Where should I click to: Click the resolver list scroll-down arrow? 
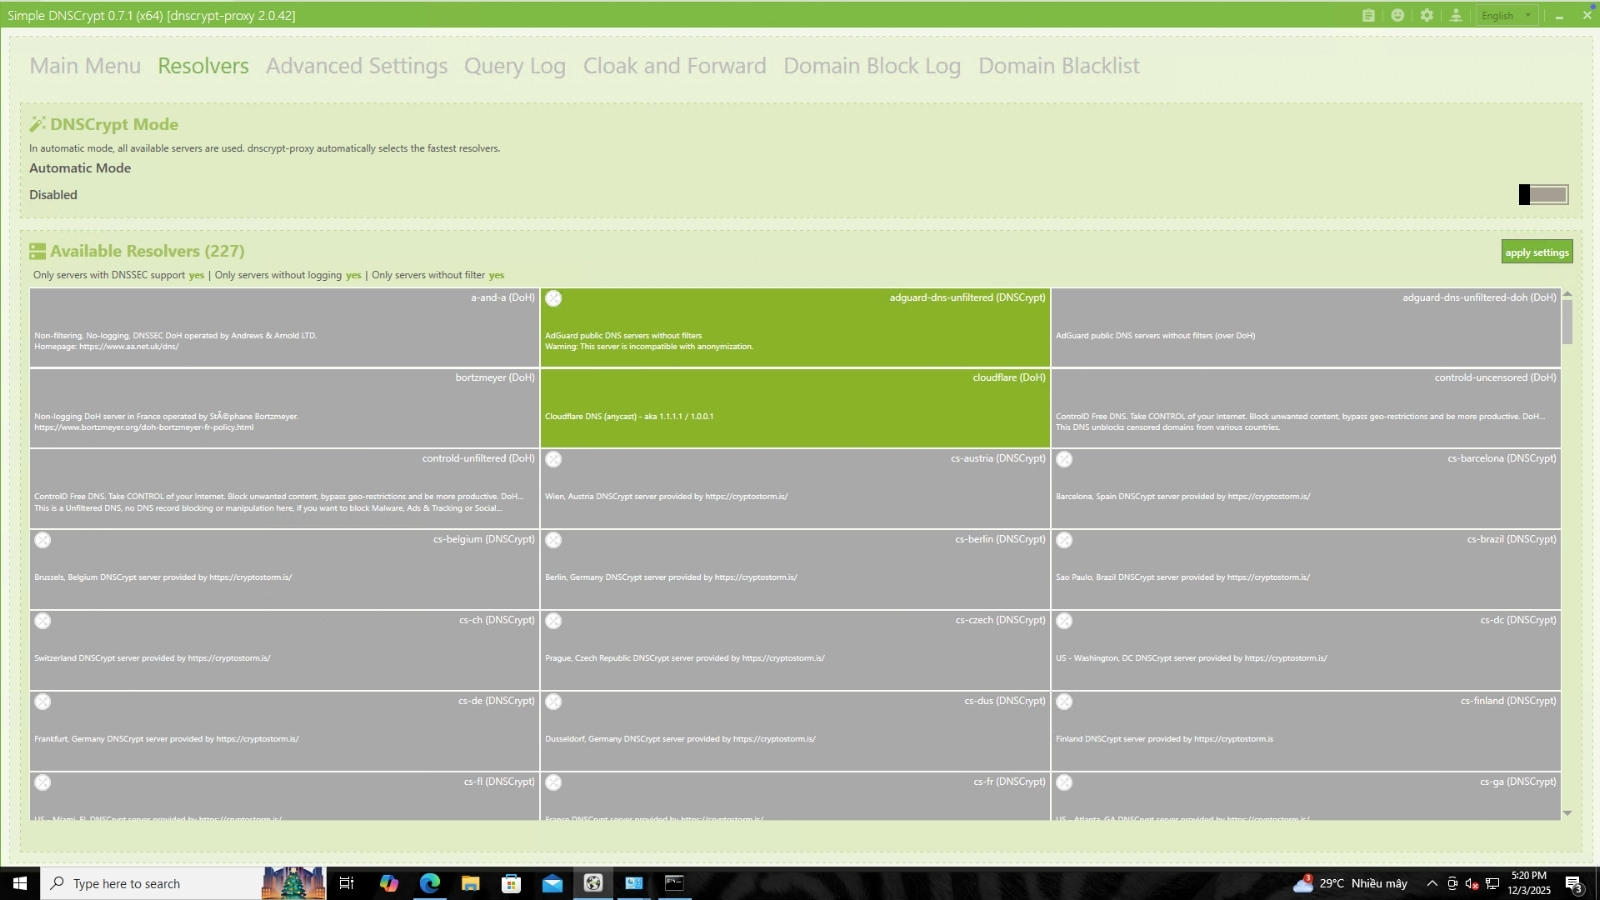pyautogui.click(x=1567, y=813)
